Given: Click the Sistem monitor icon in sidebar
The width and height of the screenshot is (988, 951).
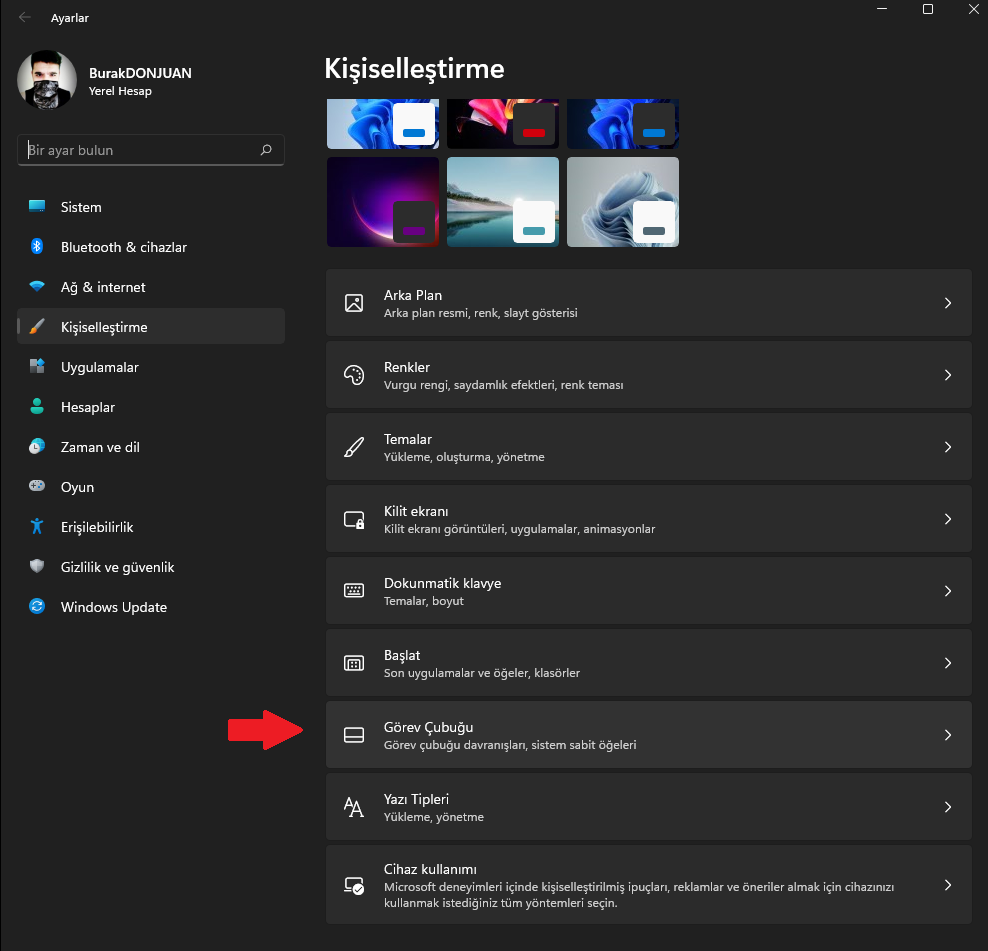Looking at the screenshot, I should pos(37,207).
